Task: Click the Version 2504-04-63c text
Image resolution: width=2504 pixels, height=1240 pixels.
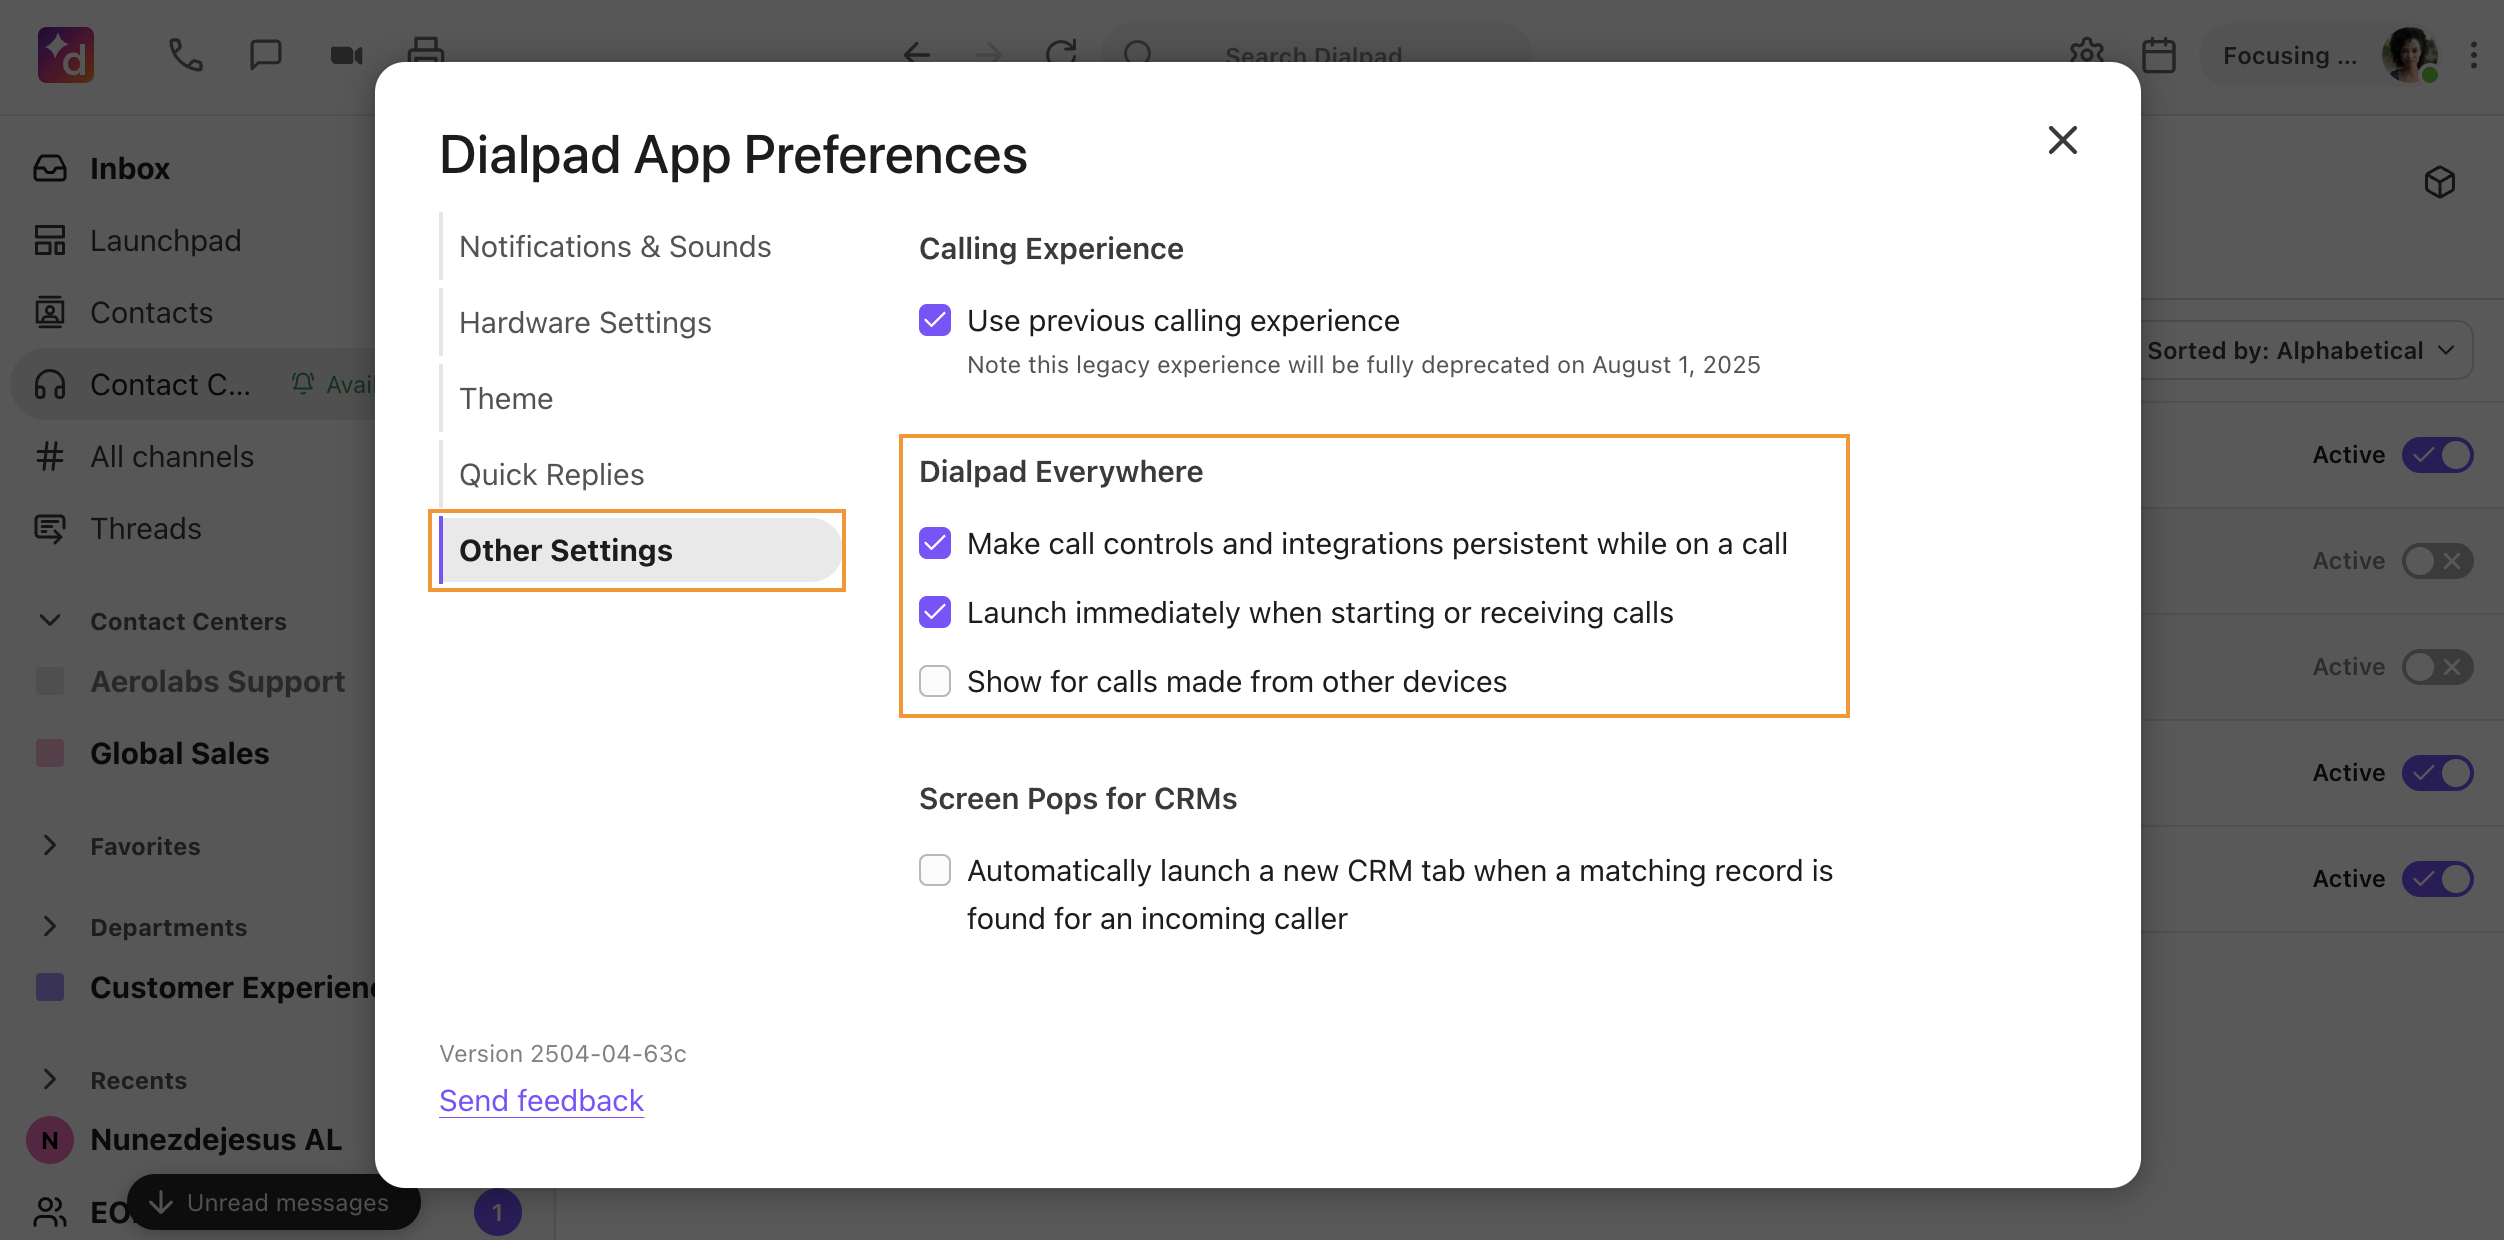Action: click(x=563, y=1053)
